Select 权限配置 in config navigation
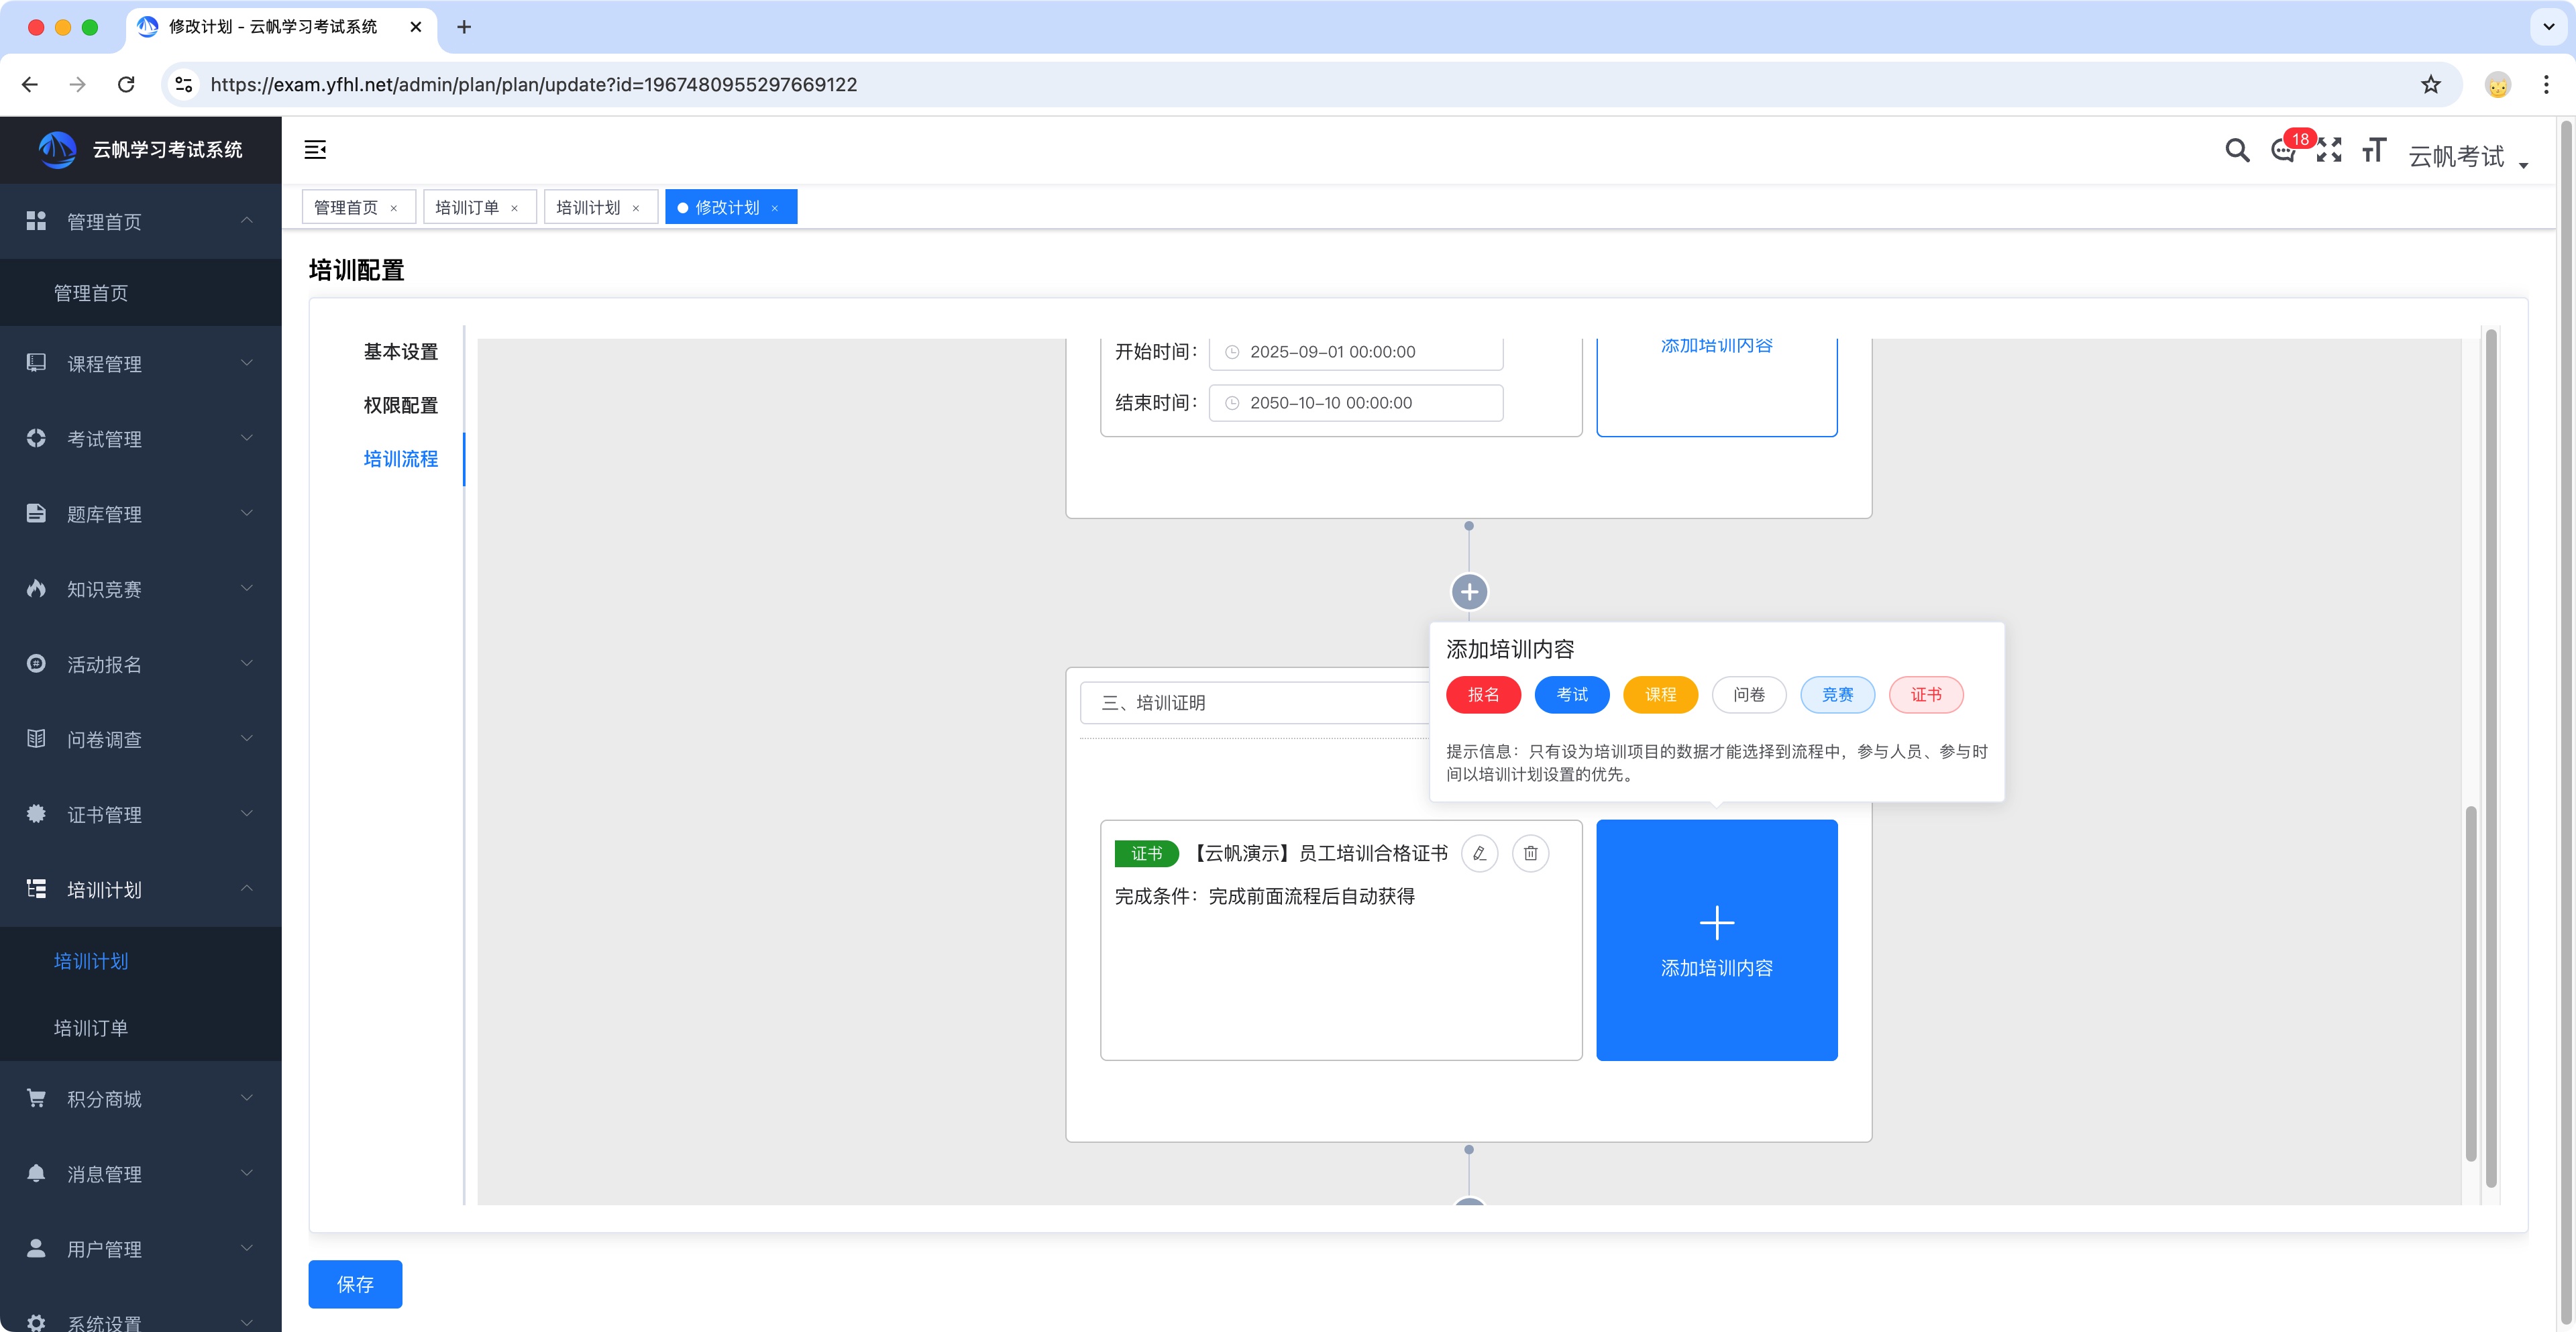Screen dimensions: 2576x1332 pyautogui.click(x=400, y=405)
